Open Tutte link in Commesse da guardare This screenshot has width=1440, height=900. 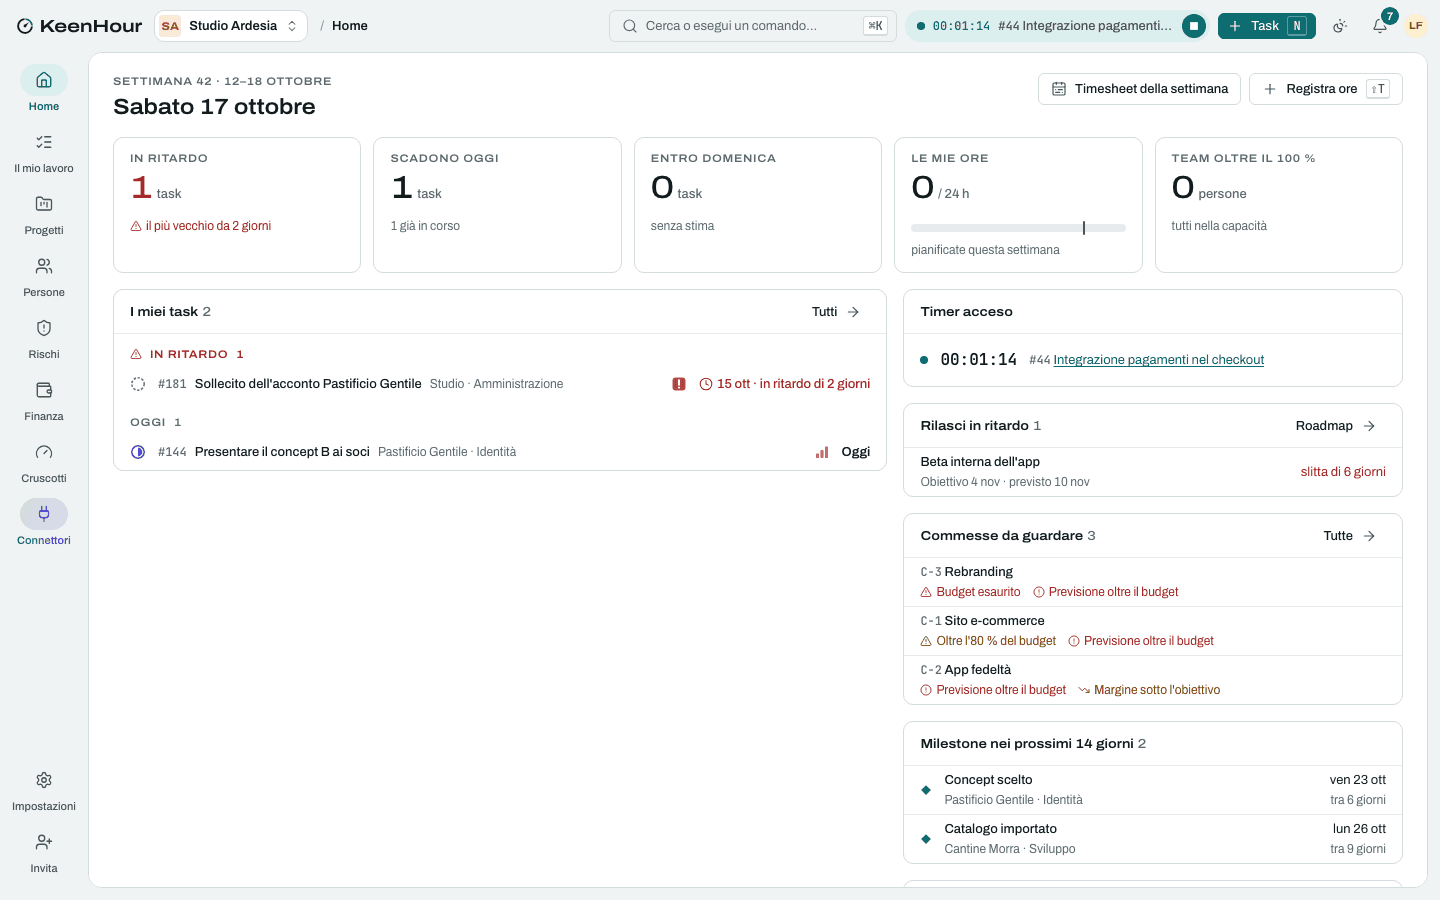point(1350,536)
